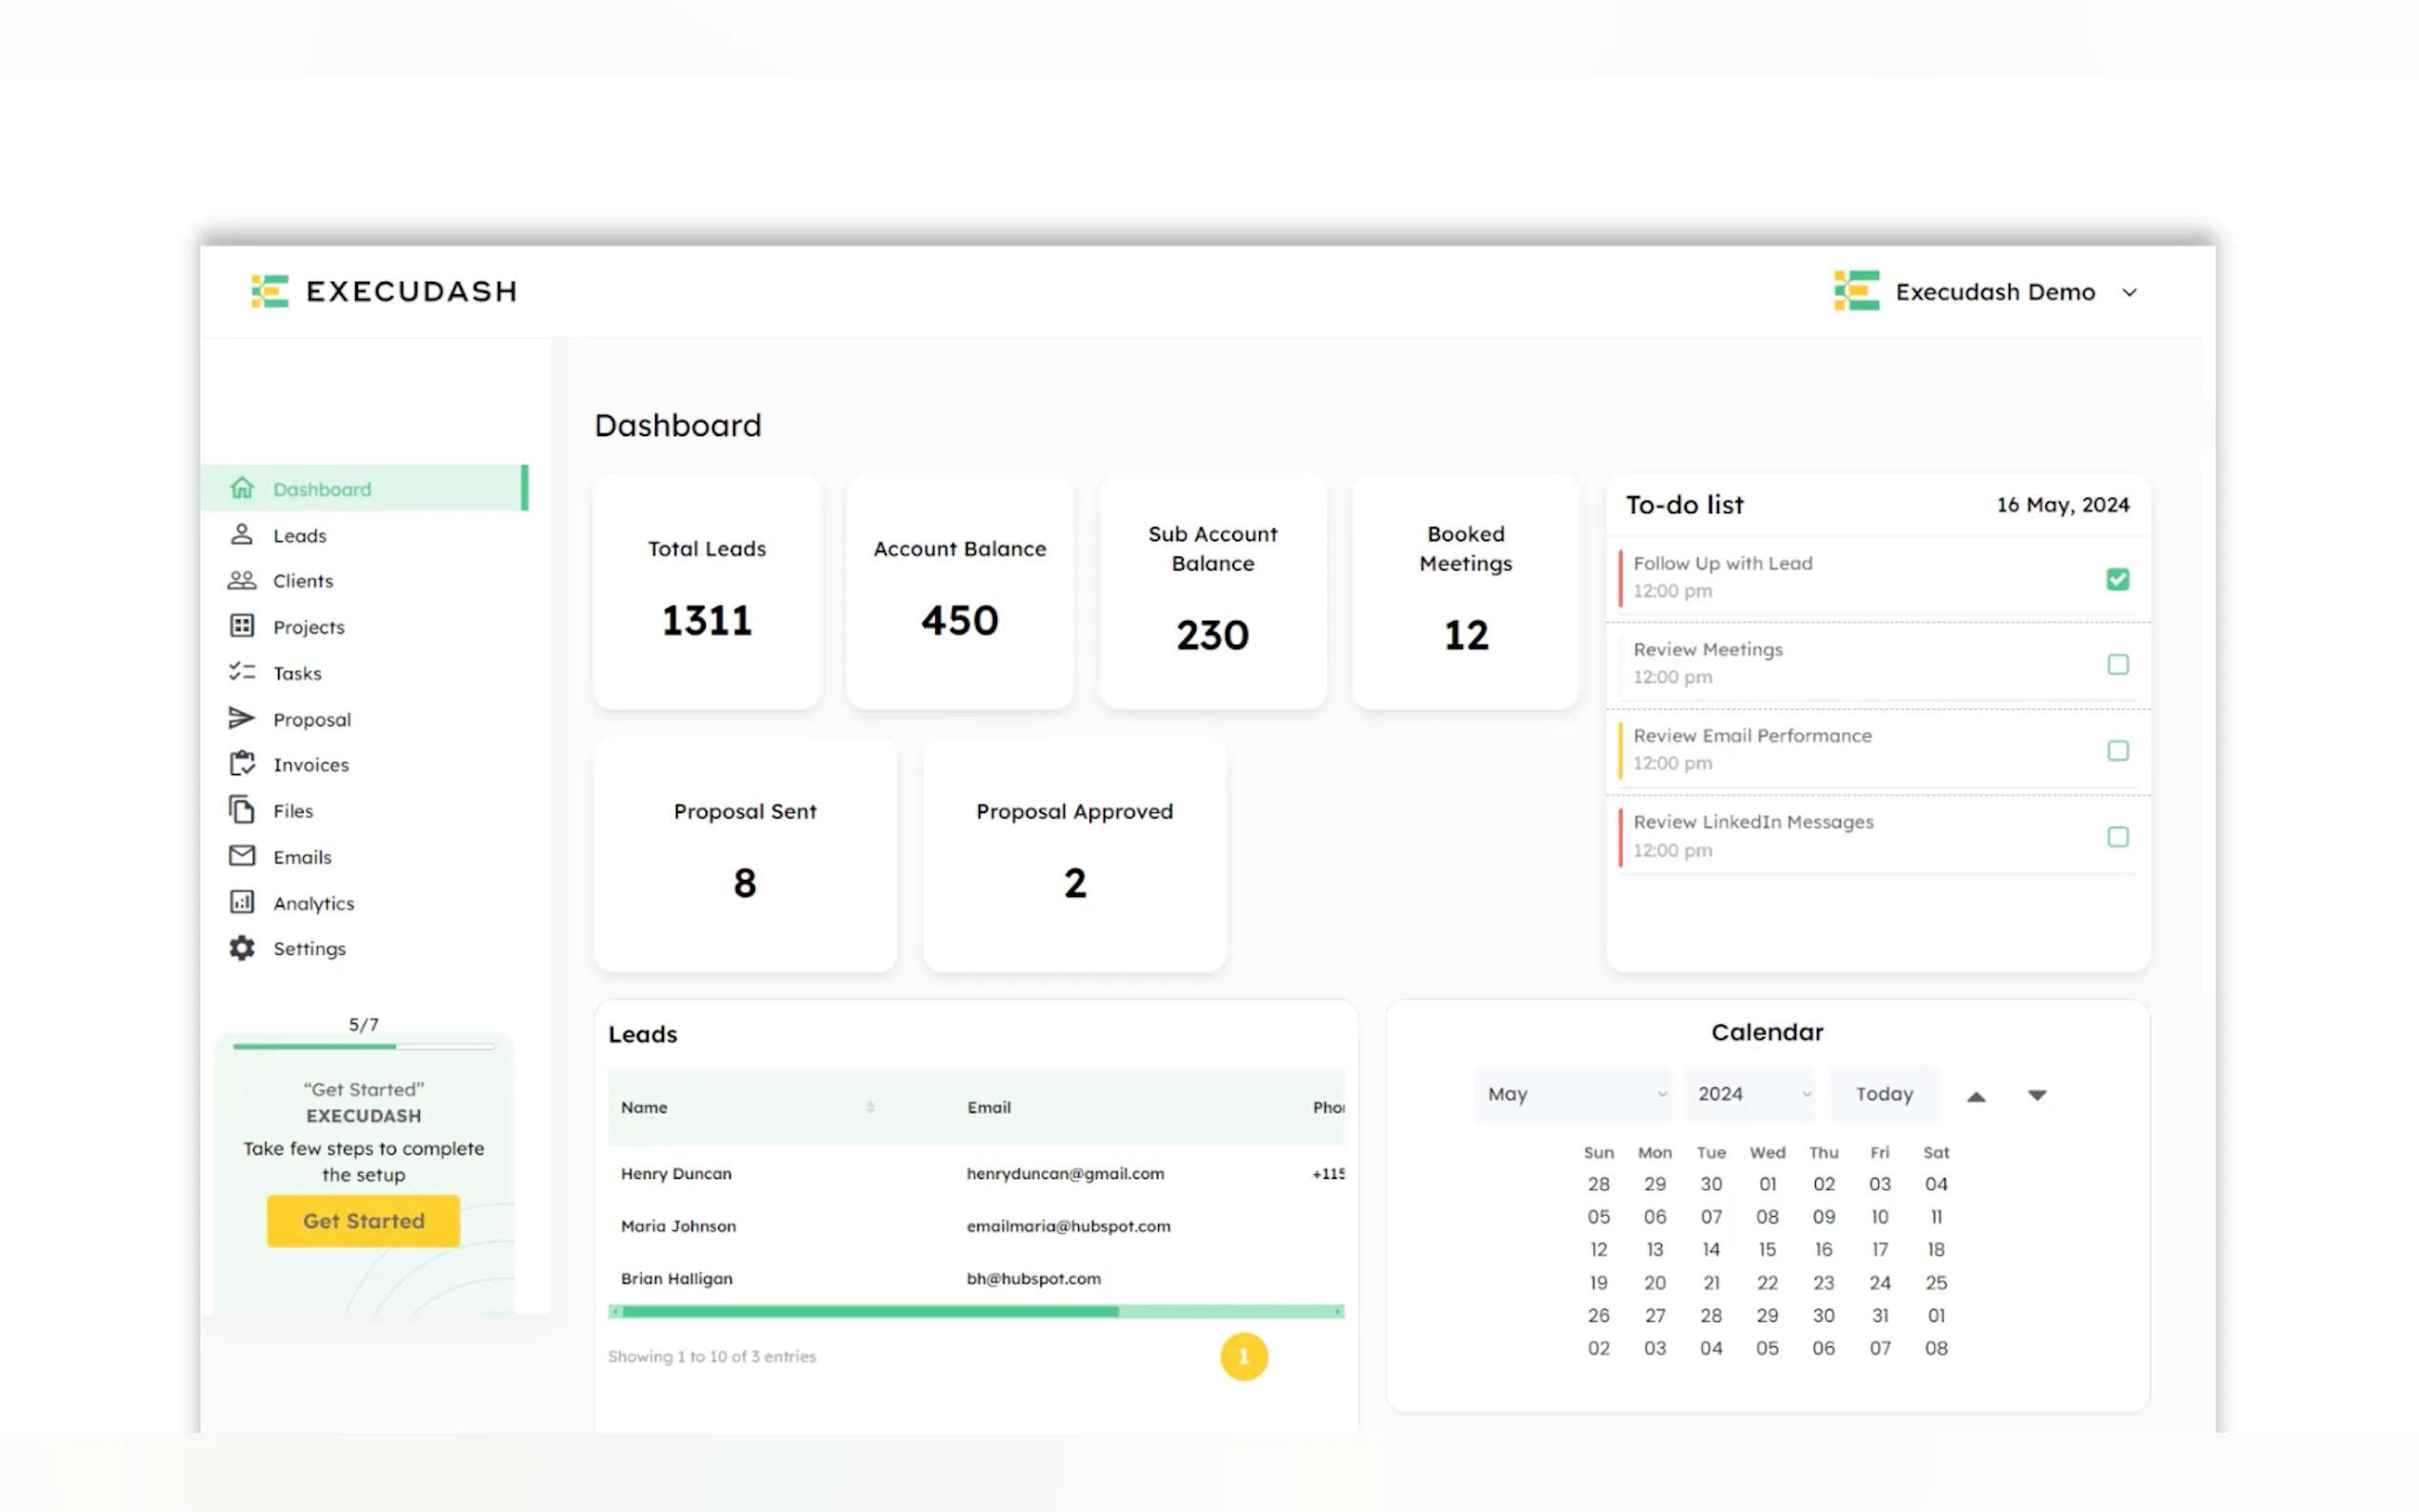Screen dimensions: 2419x1512
Task: Open the May month dropdown
Action: 1573,1094
